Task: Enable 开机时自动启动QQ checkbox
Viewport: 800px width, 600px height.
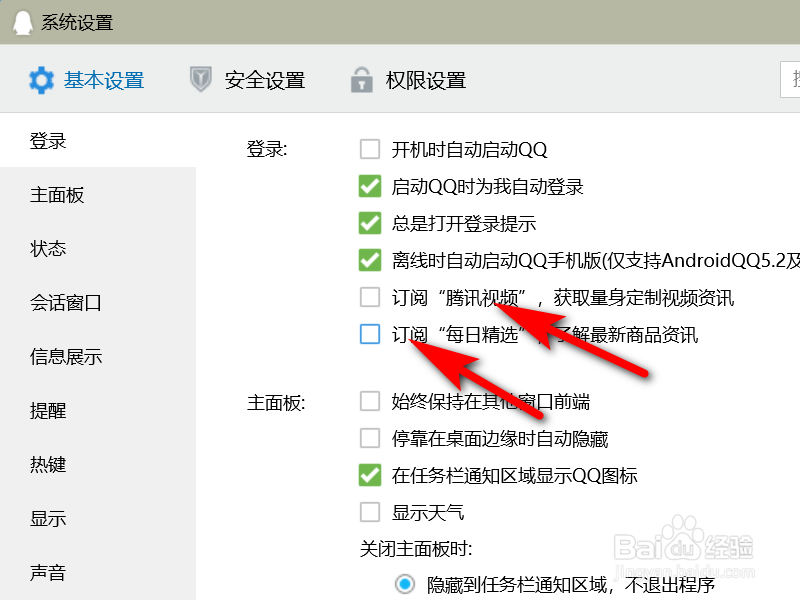Action: 370,149
